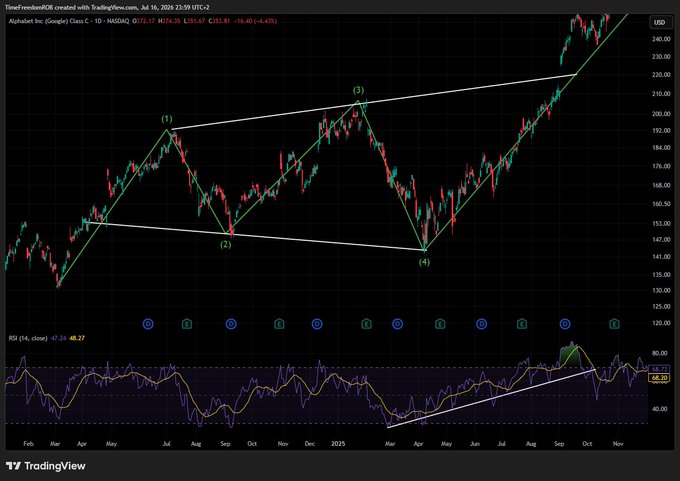Click the 141.00 price axis label
The image size is (680, 481).
pos(659,256)
